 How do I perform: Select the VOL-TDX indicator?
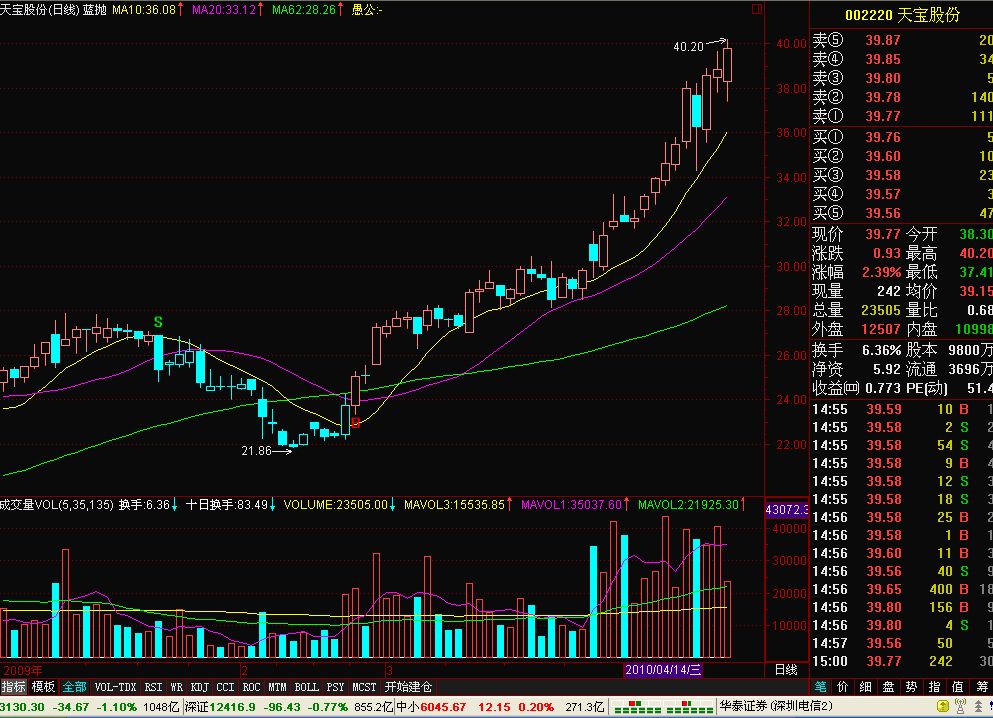click(x=115, y=687)
